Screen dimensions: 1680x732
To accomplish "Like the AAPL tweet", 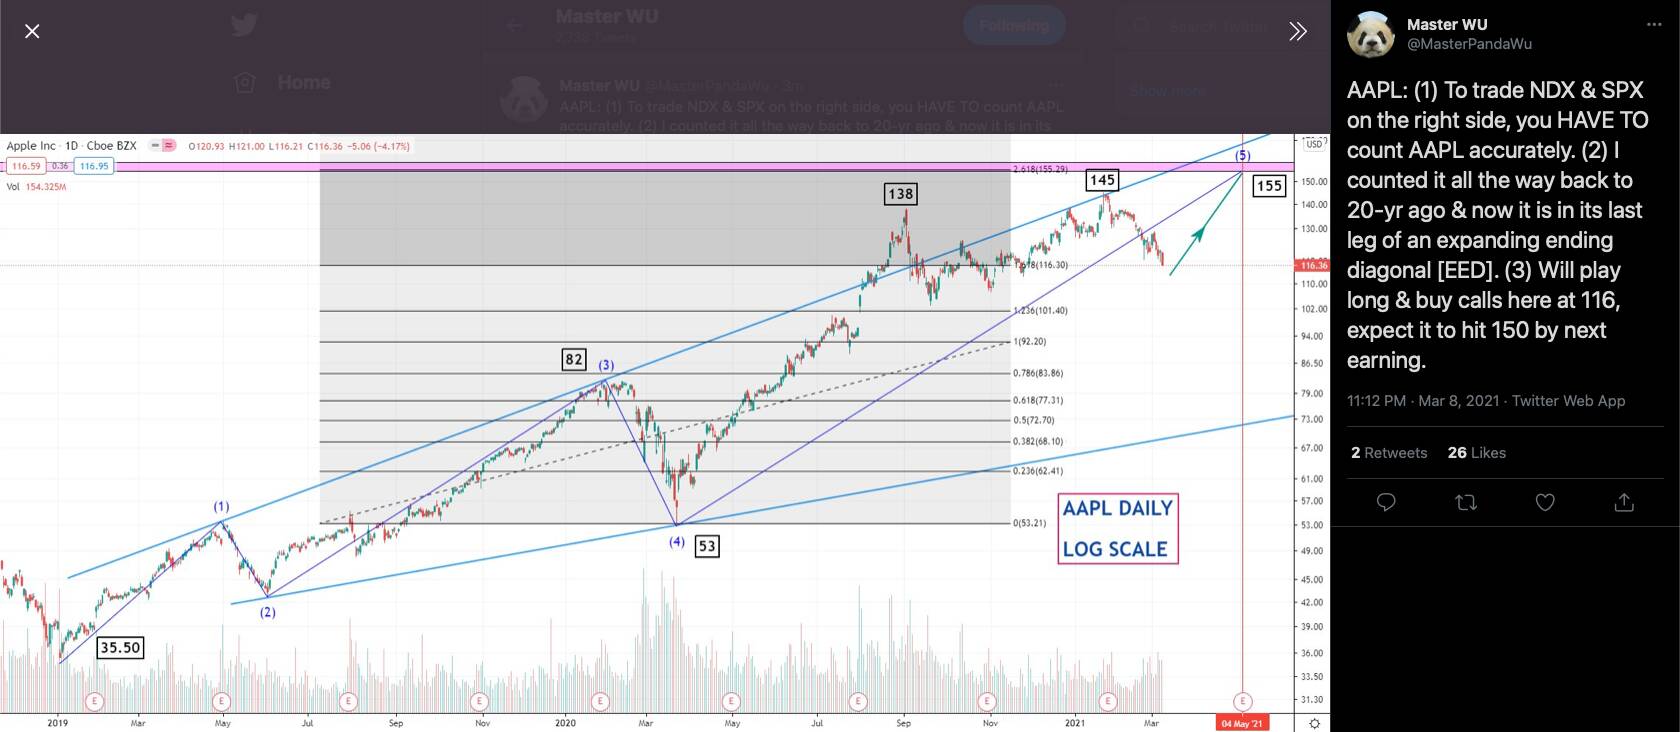I will coord(1545,502).
